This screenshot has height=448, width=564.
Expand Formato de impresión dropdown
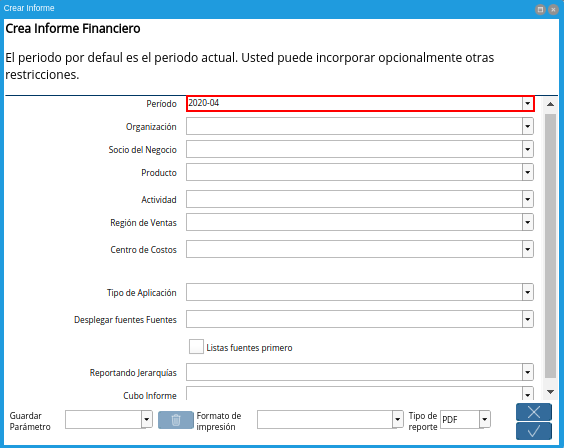coord(397,420)
